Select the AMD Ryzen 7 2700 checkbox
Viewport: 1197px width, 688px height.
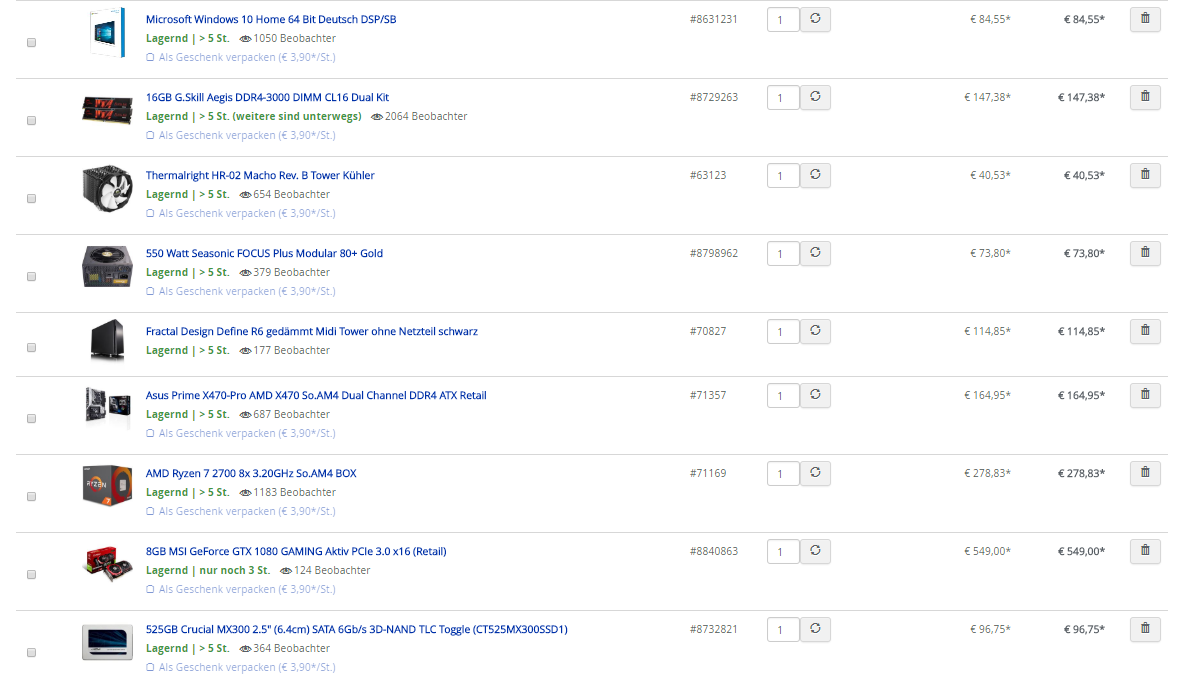tap(31, 496)
